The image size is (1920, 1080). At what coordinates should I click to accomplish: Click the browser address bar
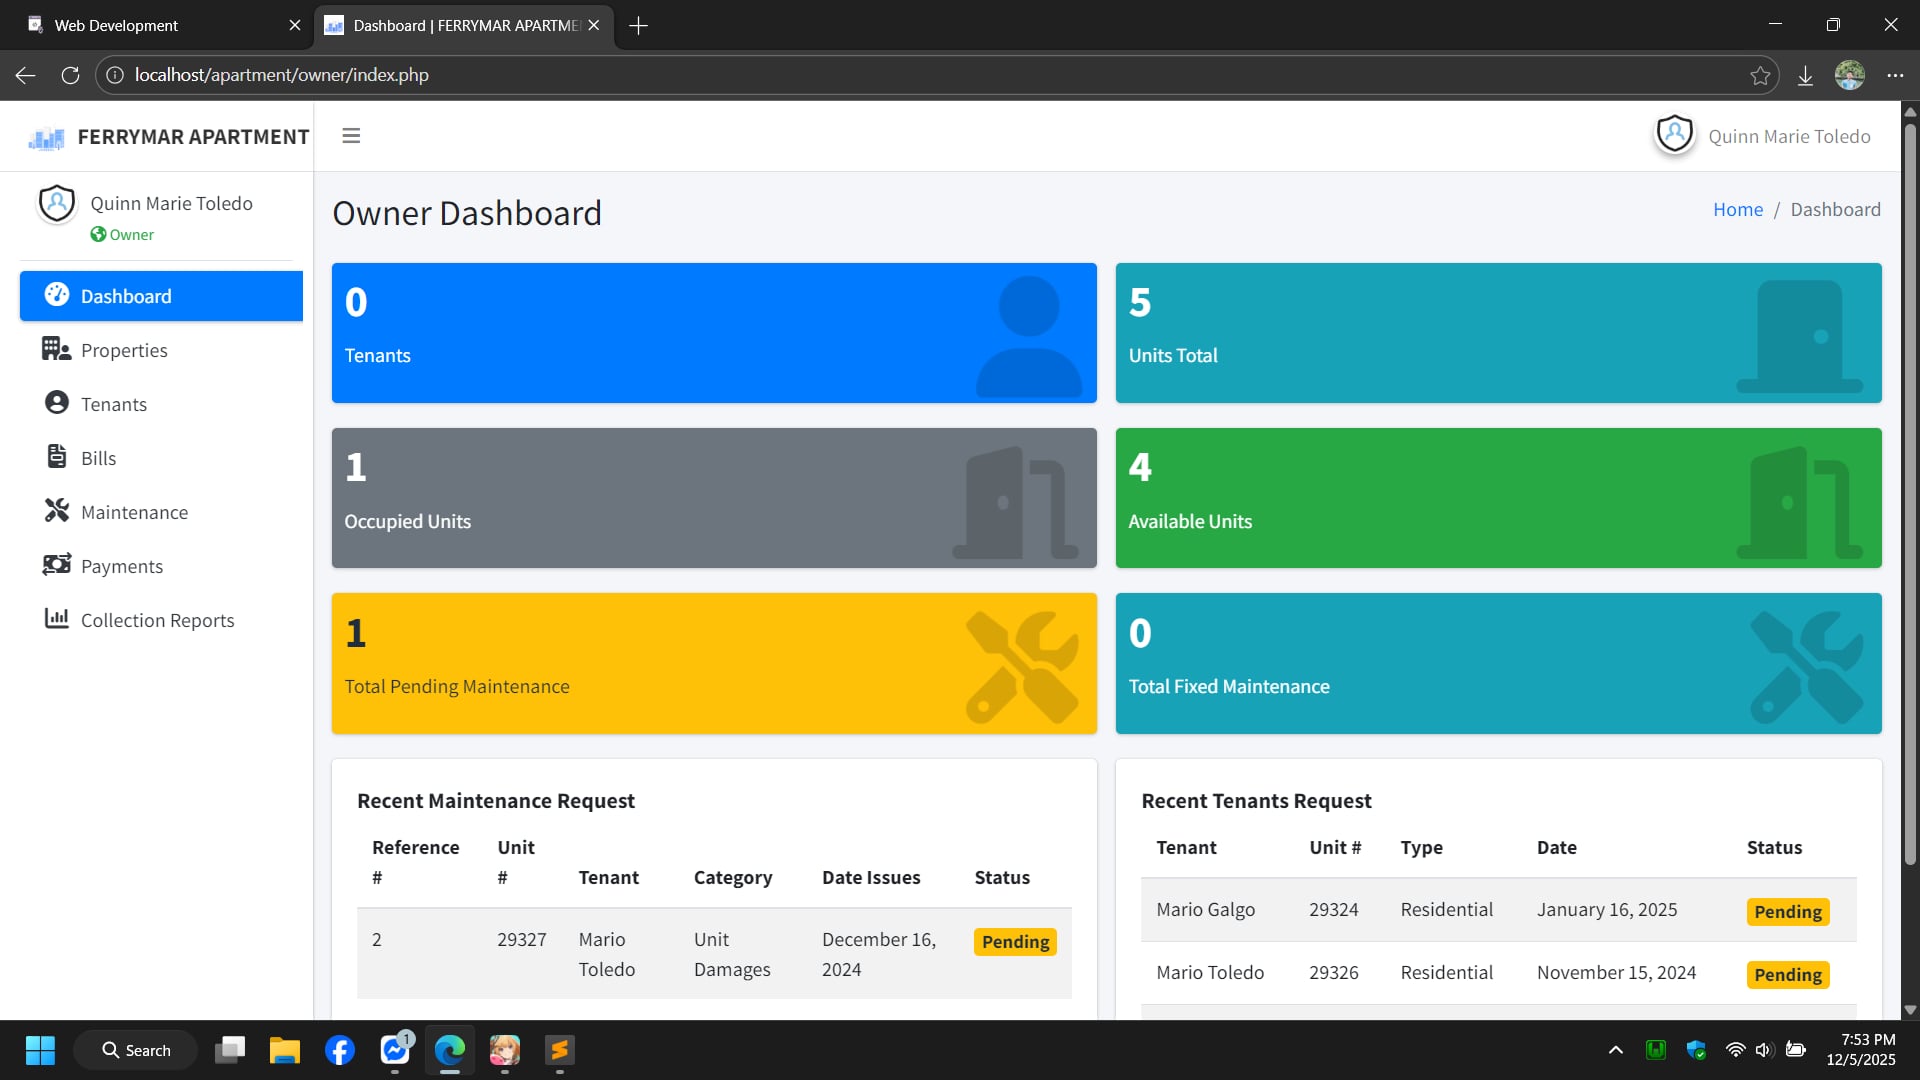tap(900, 75)
